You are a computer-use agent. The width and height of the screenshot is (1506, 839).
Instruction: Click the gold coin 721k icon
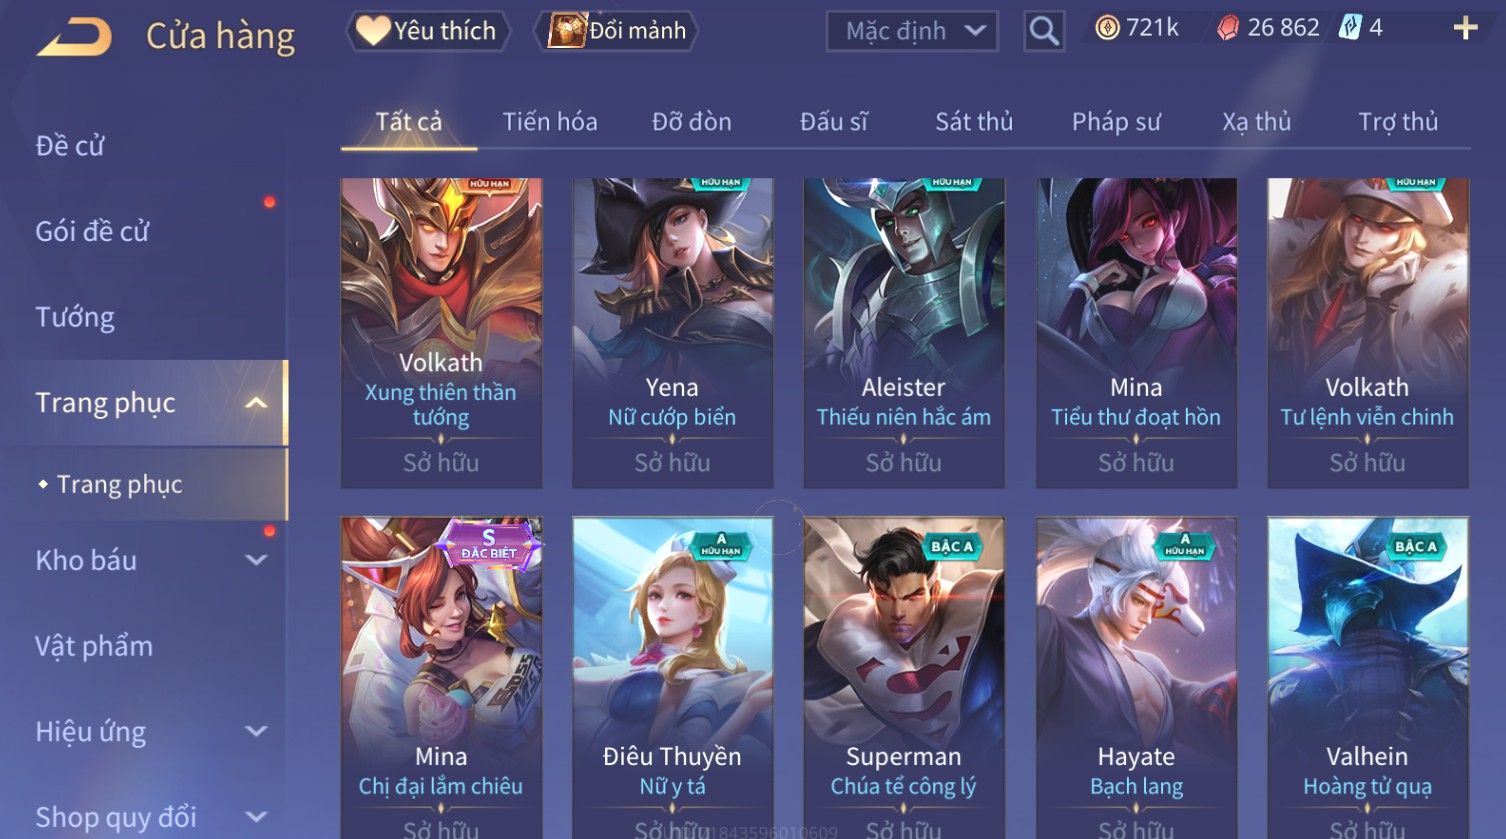point(1107,28)
